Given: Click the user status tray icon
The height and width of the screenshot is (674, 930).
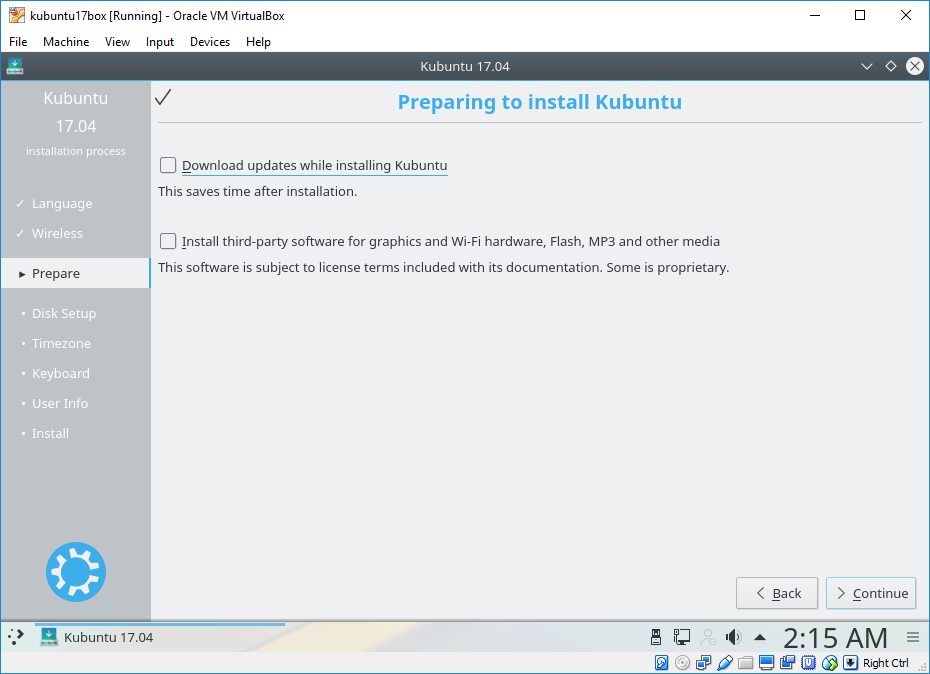Looking at the screenshot, I should (708, 637).
